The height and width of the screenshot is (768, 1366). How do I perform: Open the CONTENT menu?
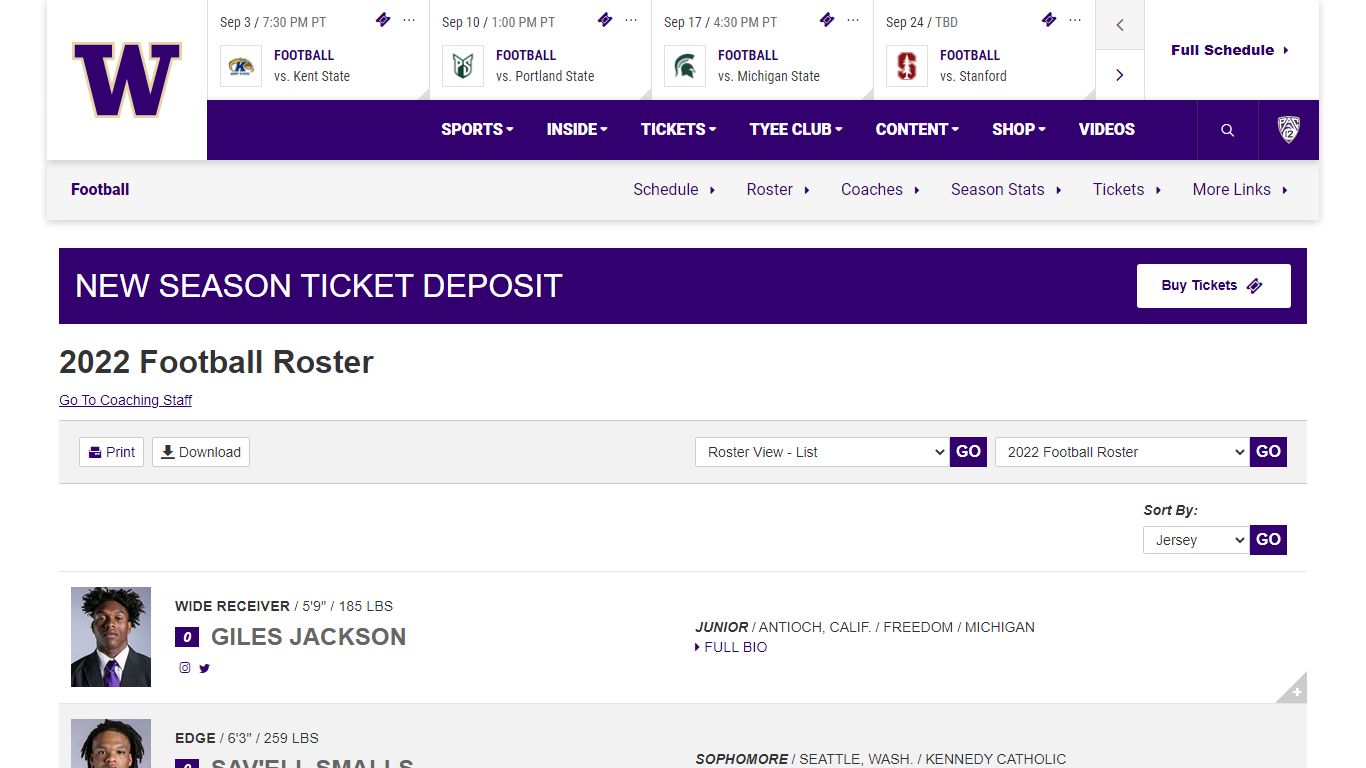tap(917, 129)
